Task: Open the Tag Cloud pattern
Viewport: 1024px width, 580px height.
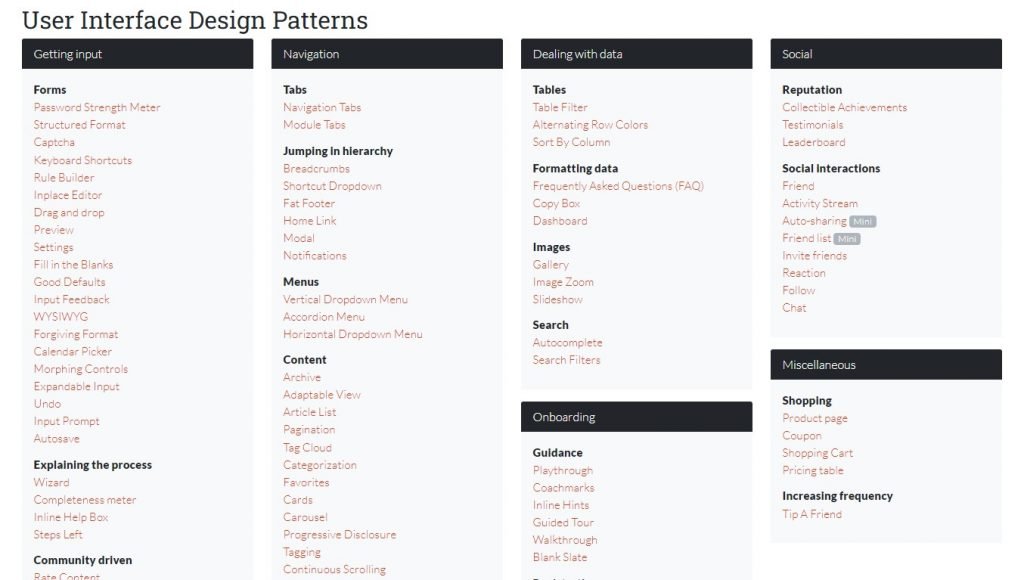Action: pyautogui.click(x=307, y=447)
